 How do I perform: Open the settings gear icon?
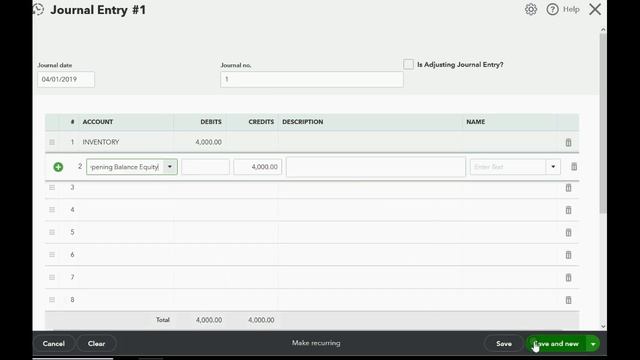[531, 9]
